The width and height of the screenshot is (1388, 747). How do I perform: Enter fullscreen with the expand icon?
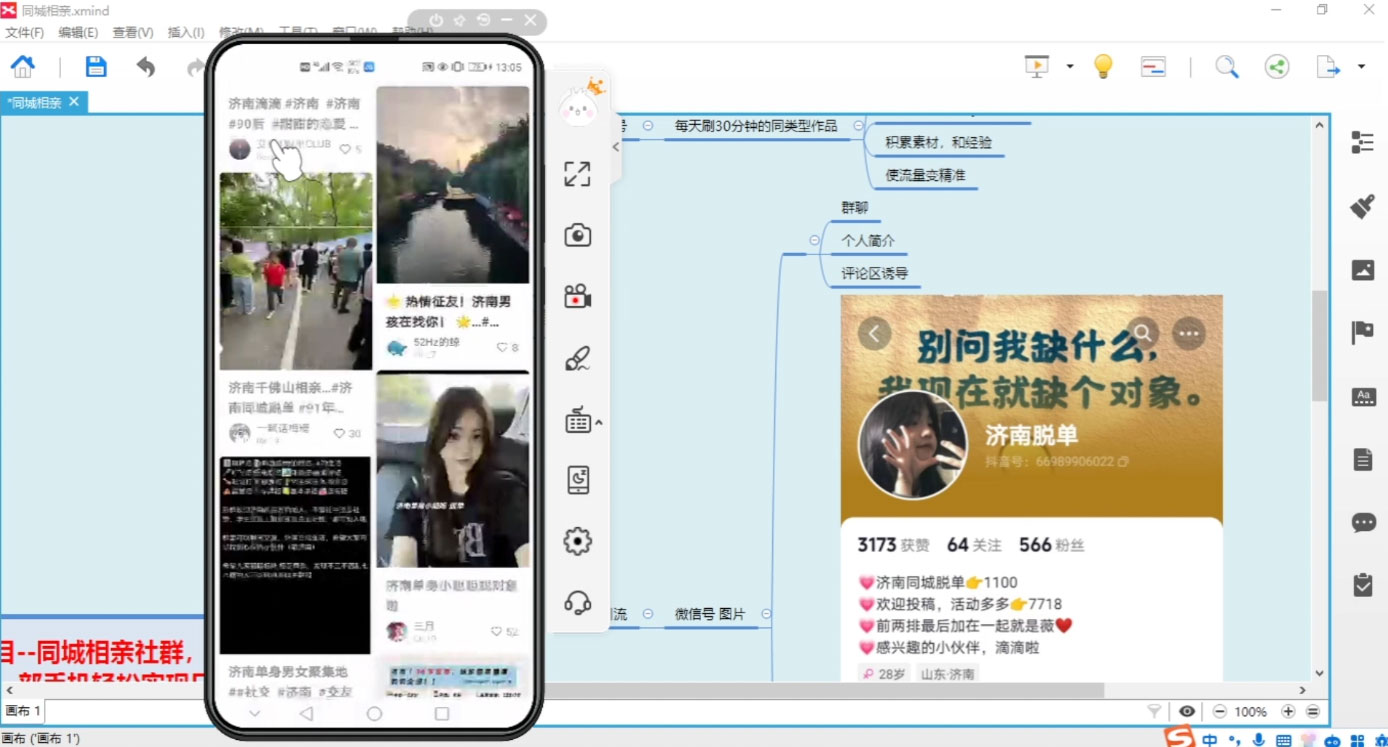(577, 173)
